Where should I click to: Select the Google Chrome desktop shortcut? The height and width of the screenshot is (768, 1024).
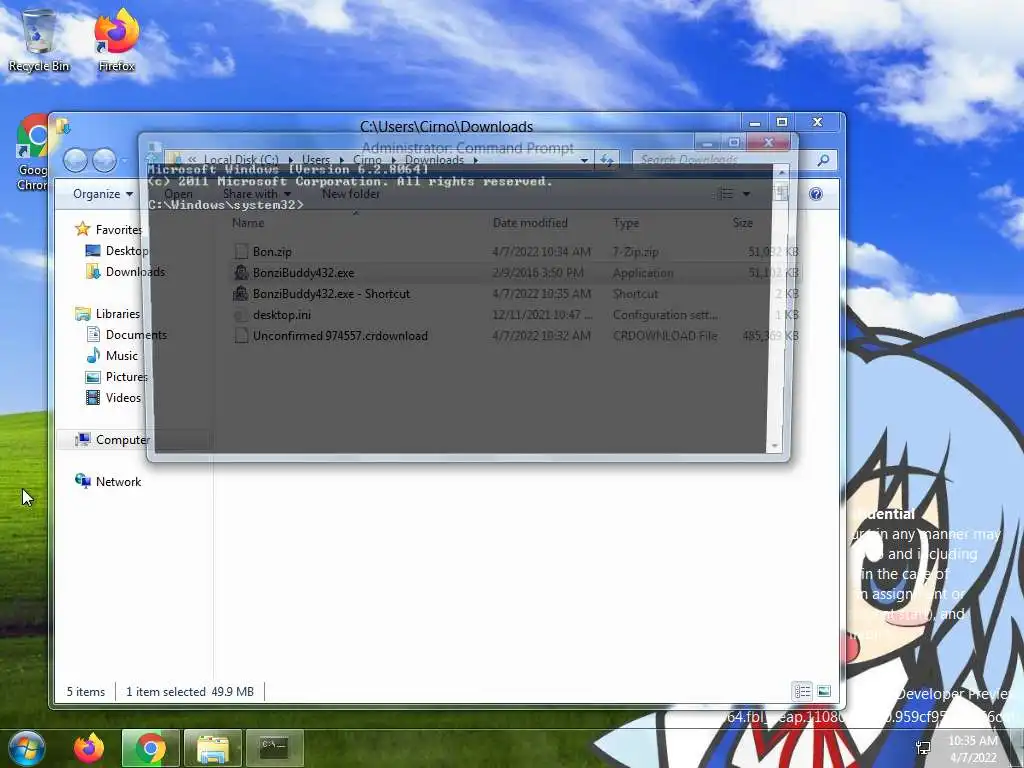coord(31,153)
